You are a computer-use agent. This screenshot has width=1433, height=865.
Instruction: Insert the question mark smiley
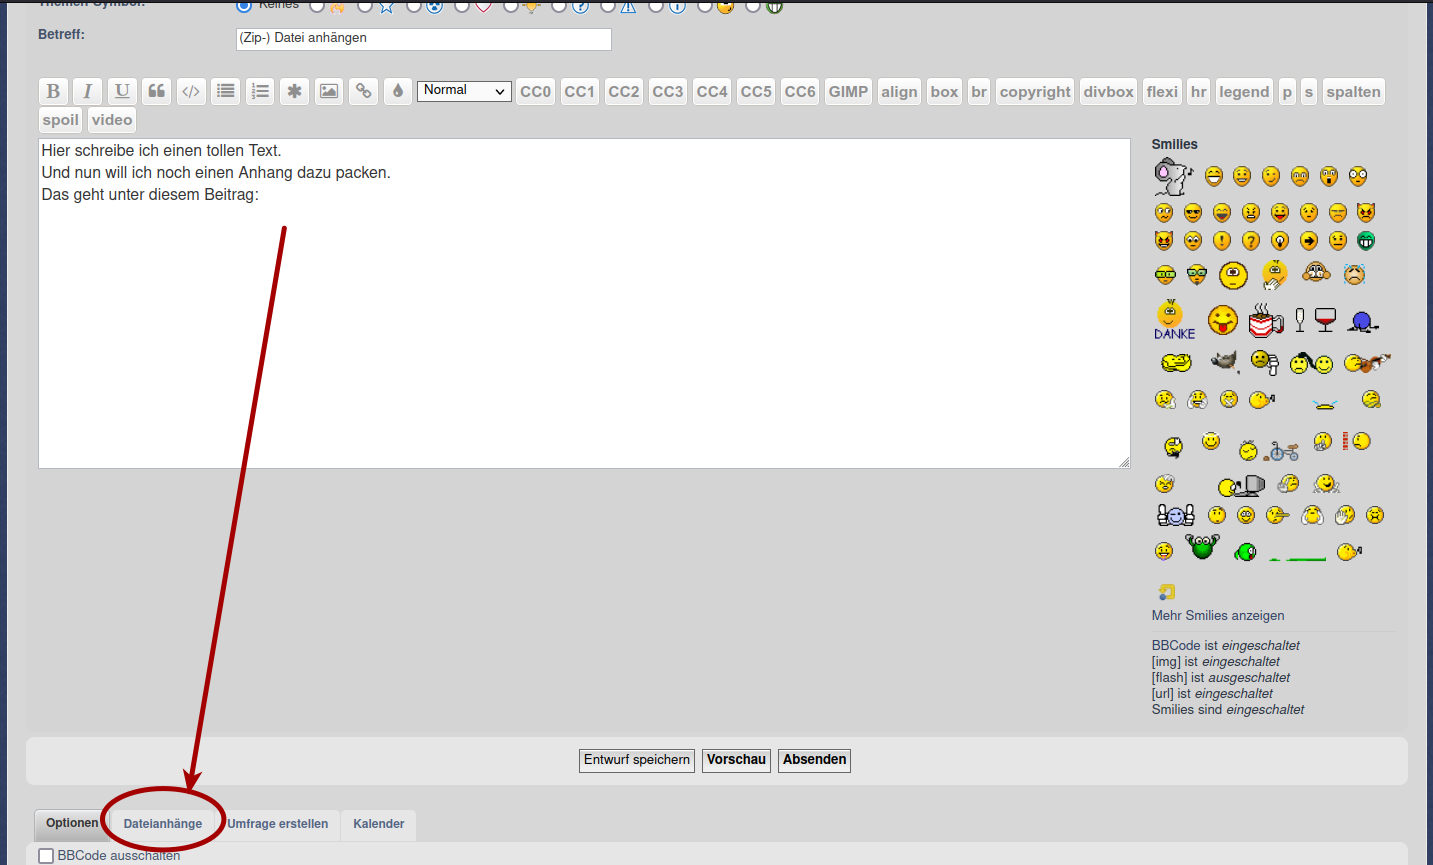pyautogui.click(x=1251, y=241)
